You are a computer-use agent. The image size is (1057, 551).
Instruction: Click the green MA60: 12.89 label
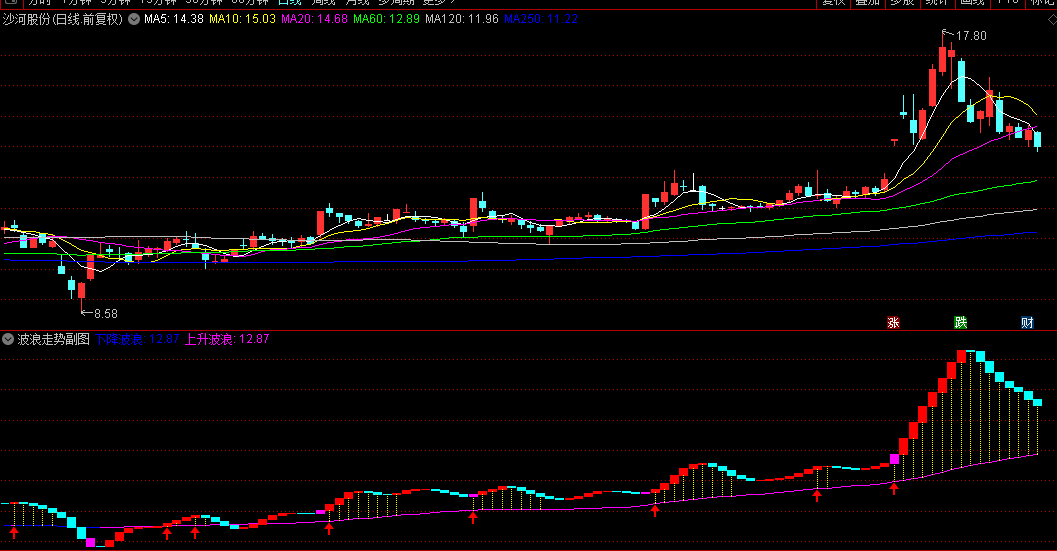(x=386, y=19)
